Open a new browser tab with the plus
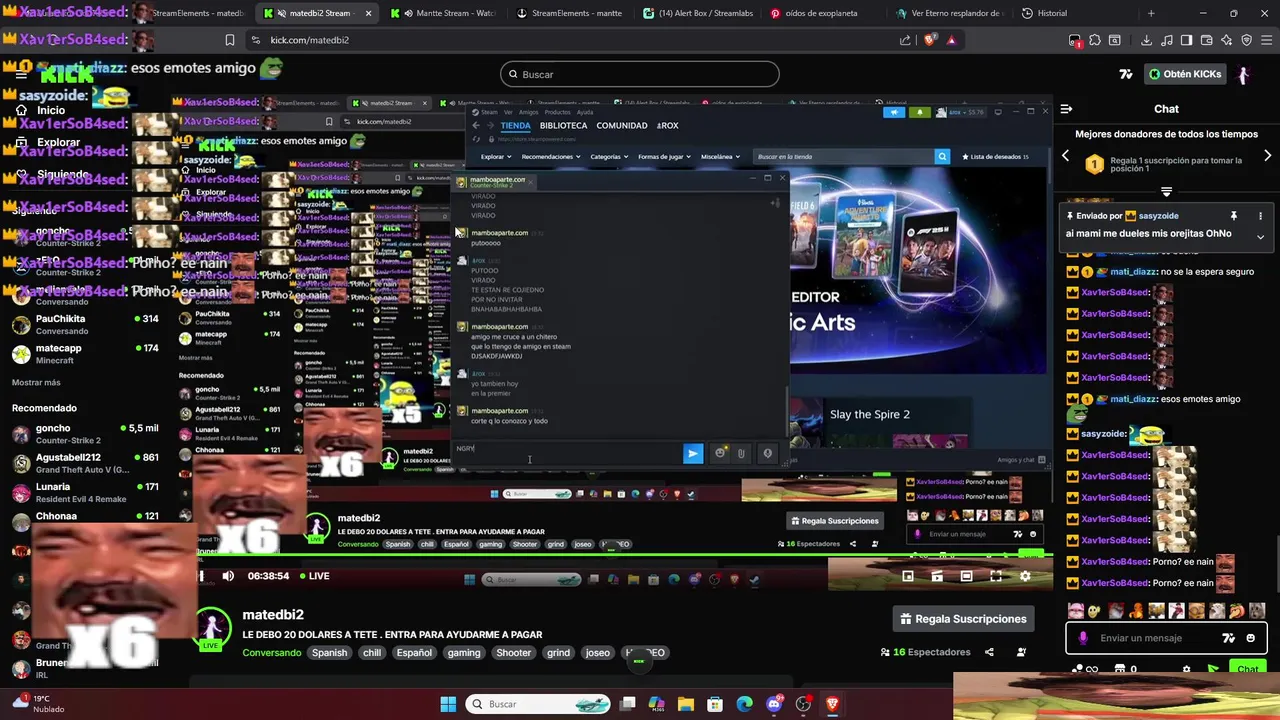Screen dimensions: 1280x720 click(x=1151, y=13)
